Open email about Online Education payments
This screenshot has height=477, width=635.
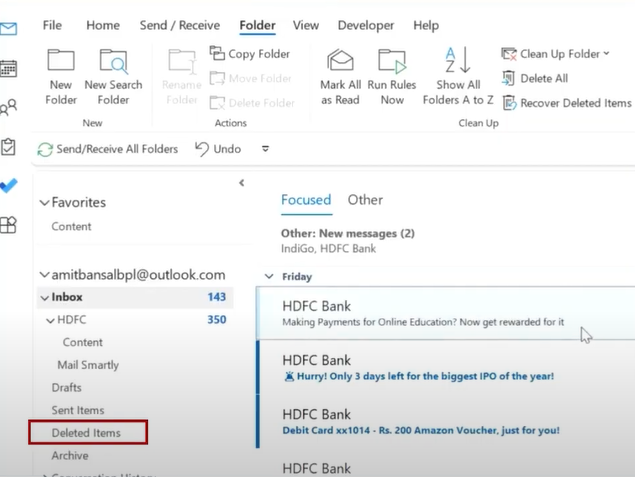point(445,313)
